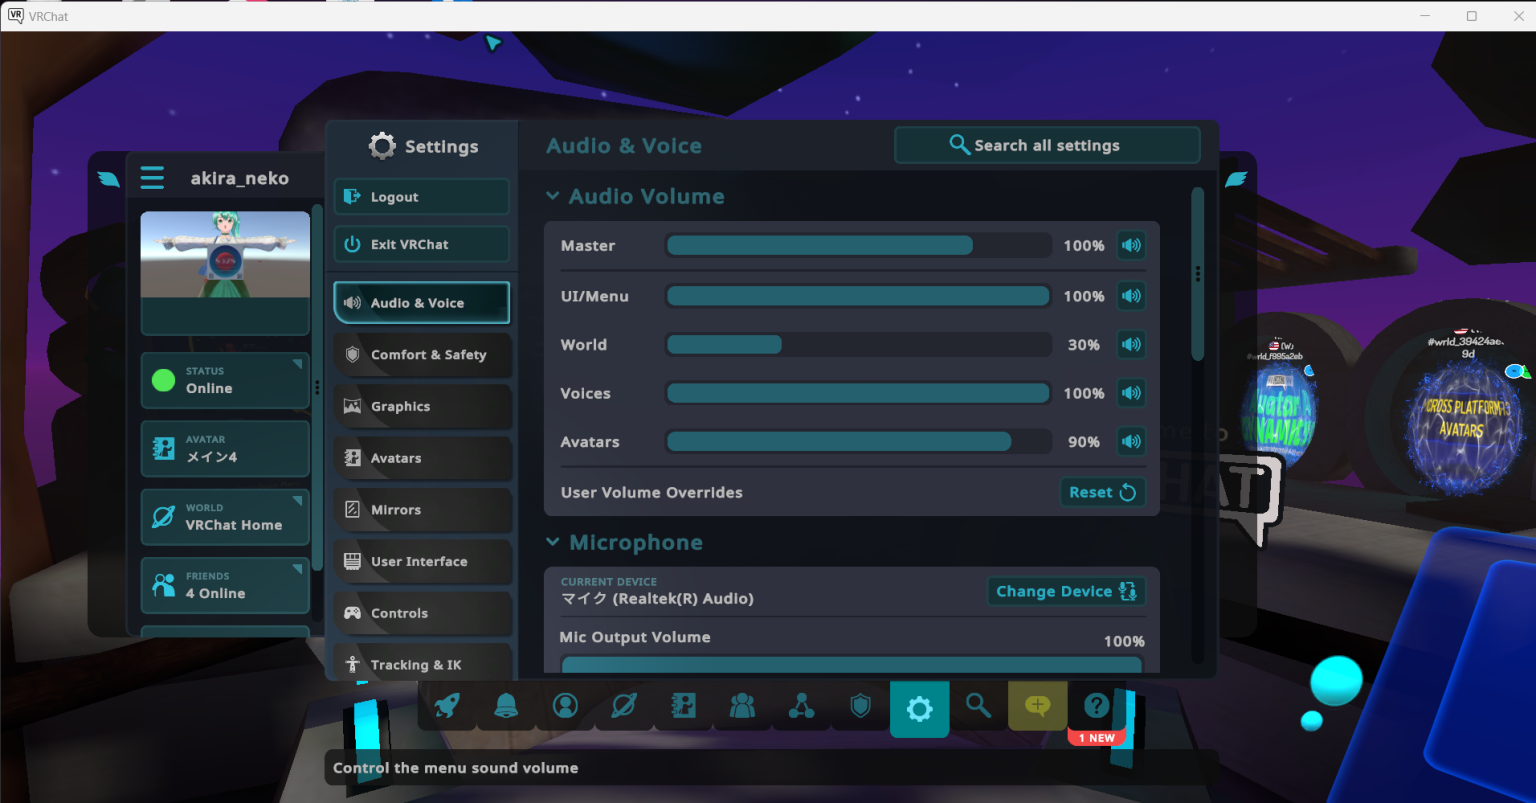Reset the User Volume Overrides
This screenshot has height=803, width=1536.
click(x=1101, y=492)
